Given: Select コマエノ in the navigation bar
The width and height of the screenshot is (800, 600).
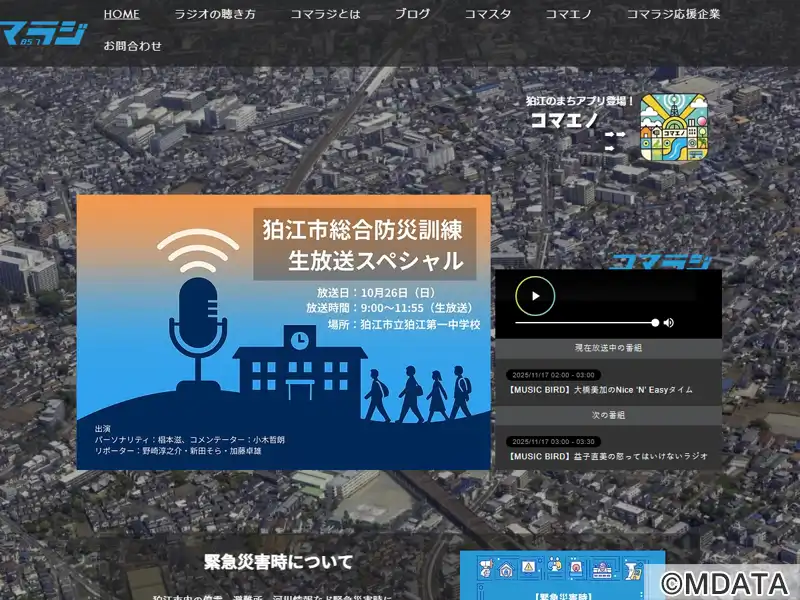Looking at the screenshot, I should pos(568,14).
